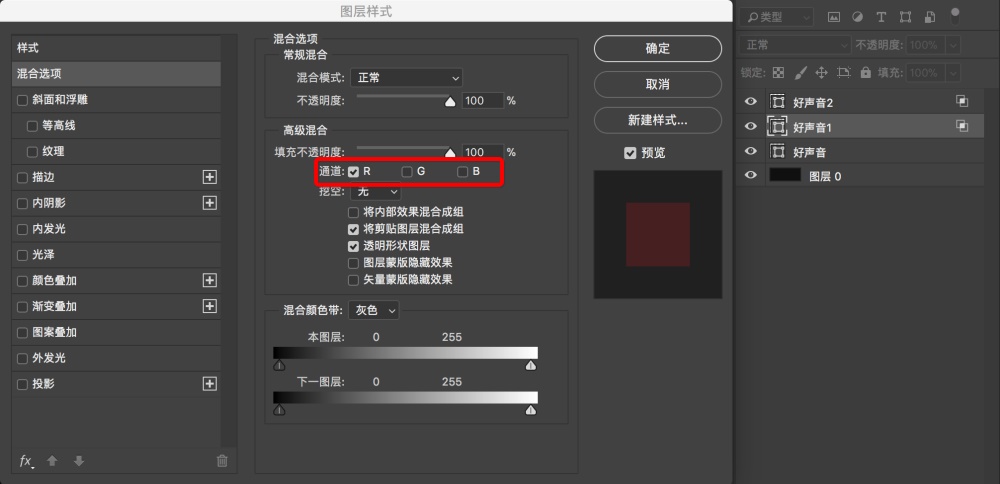The width and height of the screenshot is (1000, 484).
Task: Enable the 描边 effect checkbox
Action: pyautogui.click(x=22, y=177)
